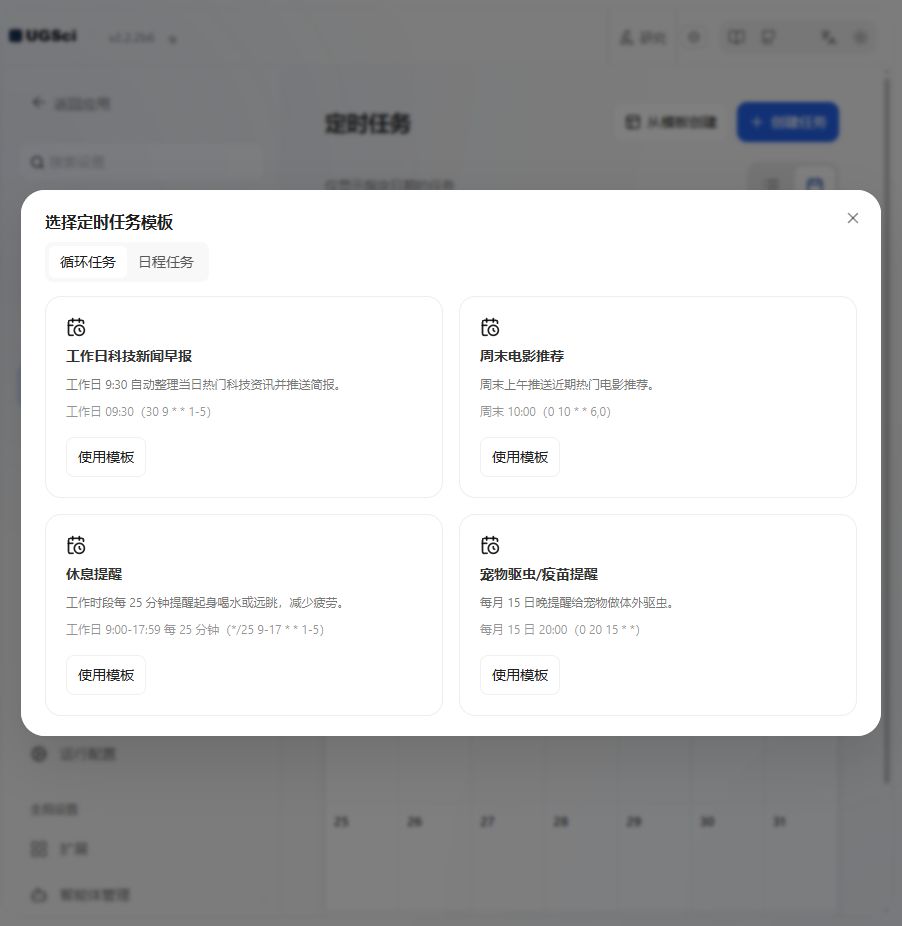
Task: Close the template selection dialog
Action: (852, 219)
